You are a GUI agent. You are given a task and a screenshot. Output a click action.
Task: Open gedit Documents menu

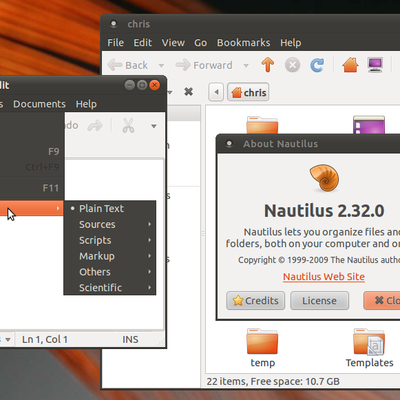(x=39, y=104)
